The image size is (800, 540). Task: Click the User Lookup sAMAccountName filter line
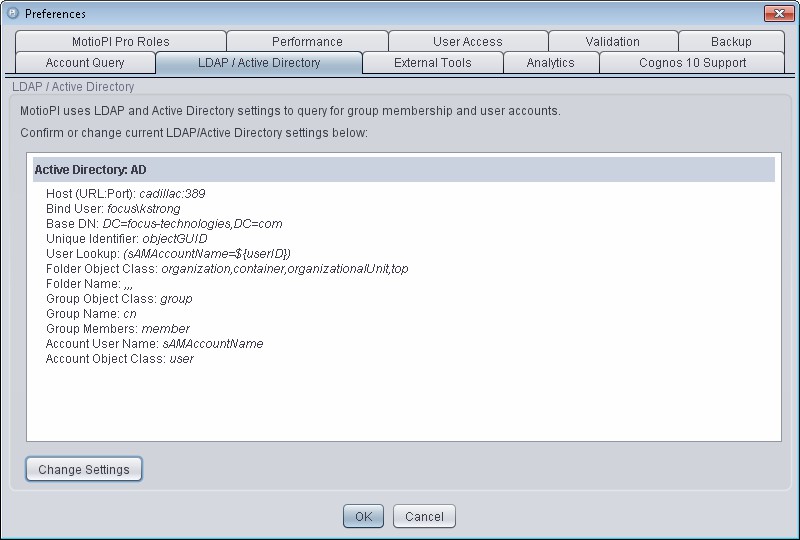[168, 254]
